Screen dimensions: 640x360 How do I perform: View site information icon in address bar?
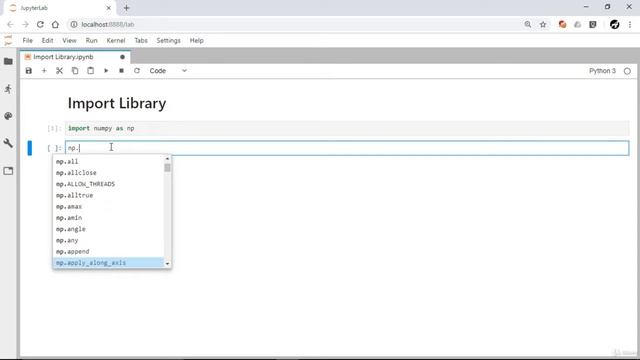click(74, 24)
